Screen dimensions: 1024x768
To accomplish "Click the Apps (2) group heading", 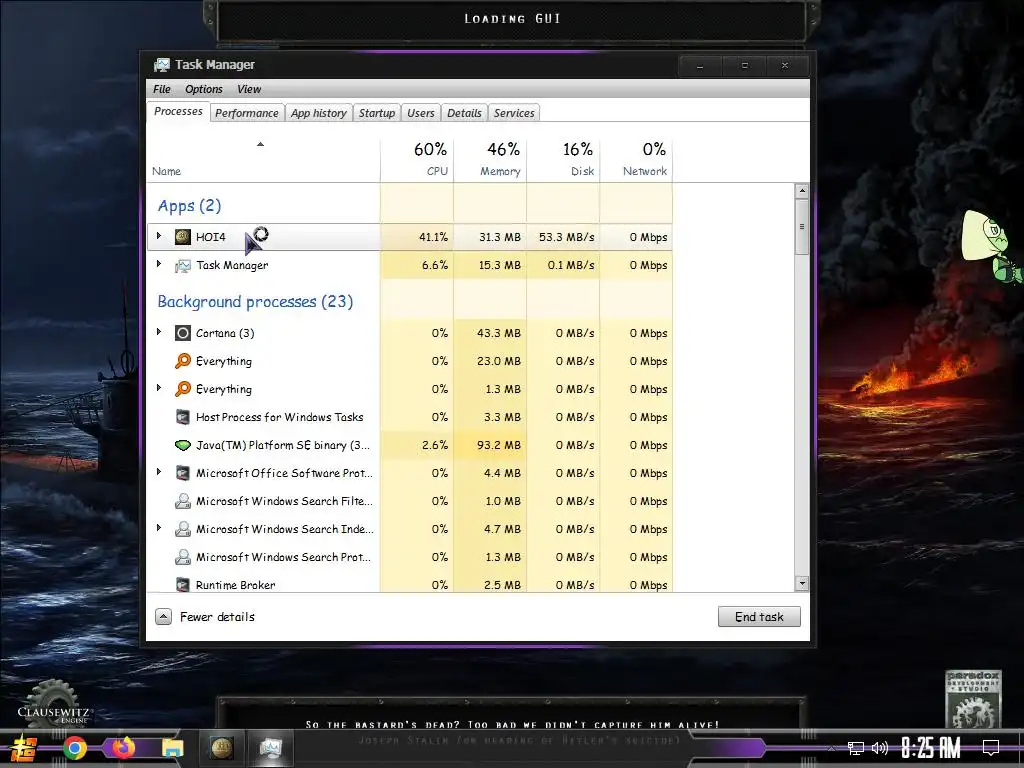I will click(x=189, y=206).
